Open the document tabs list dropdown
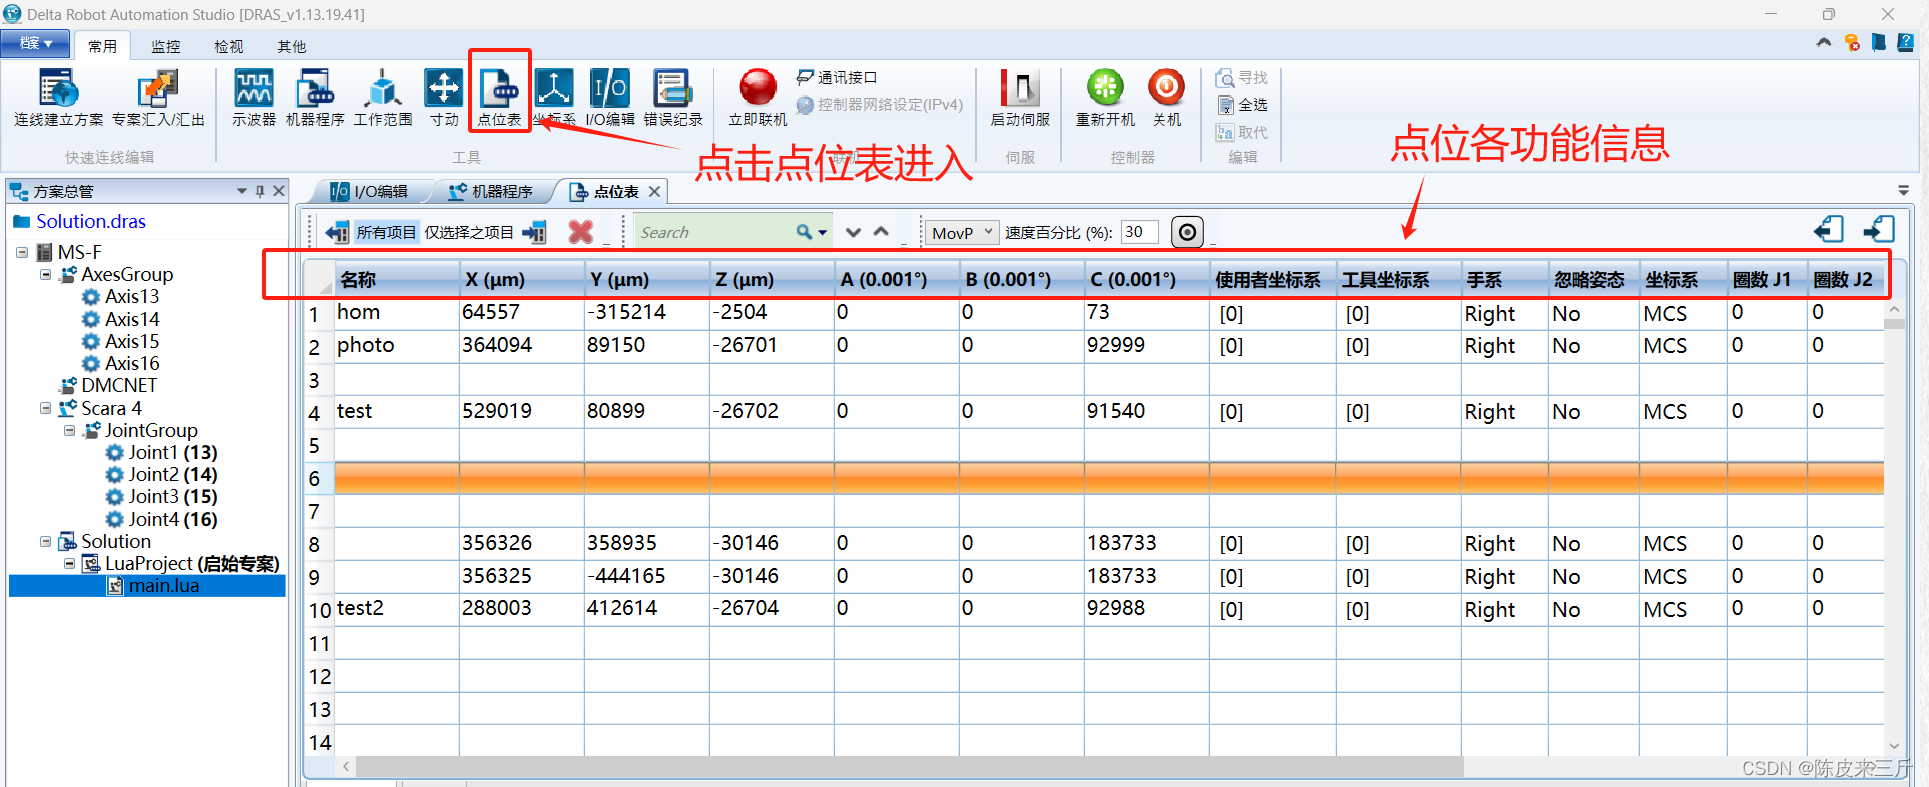This screenshot has height=787, width=1929. click(x=1903, y=190)
